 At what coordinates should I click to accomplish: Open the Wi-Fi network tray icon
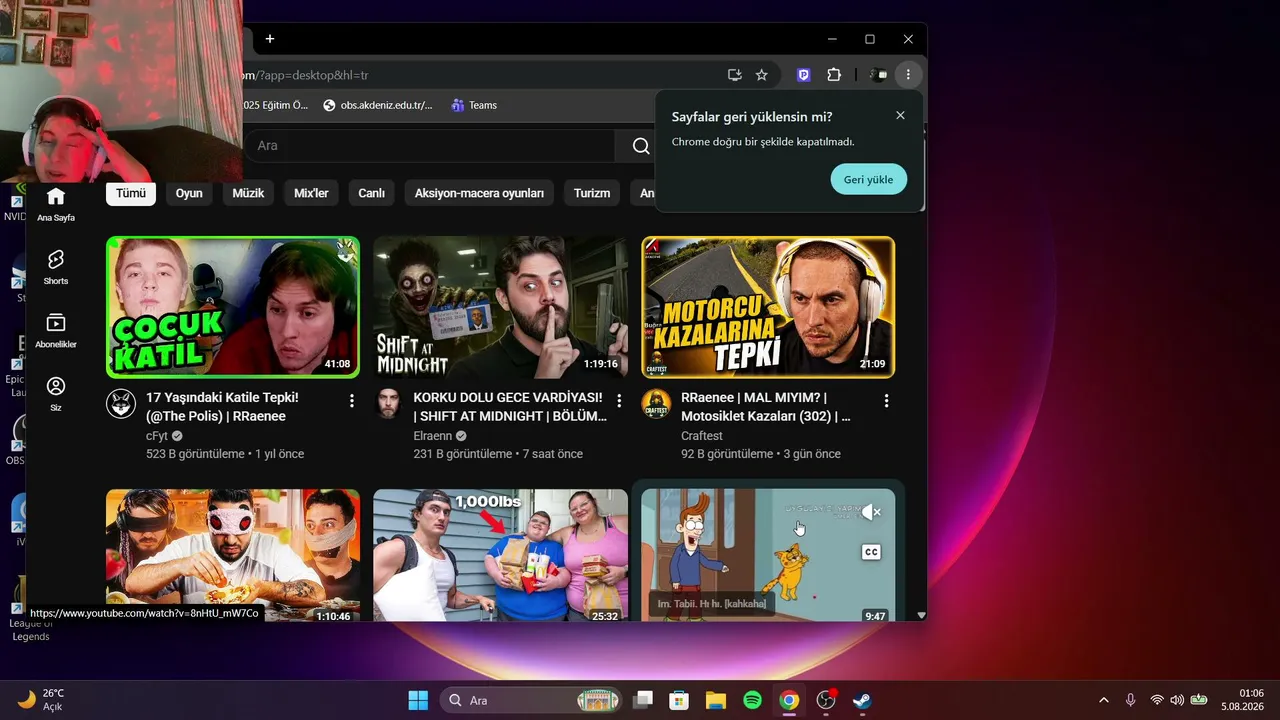tap(1157, 700)
